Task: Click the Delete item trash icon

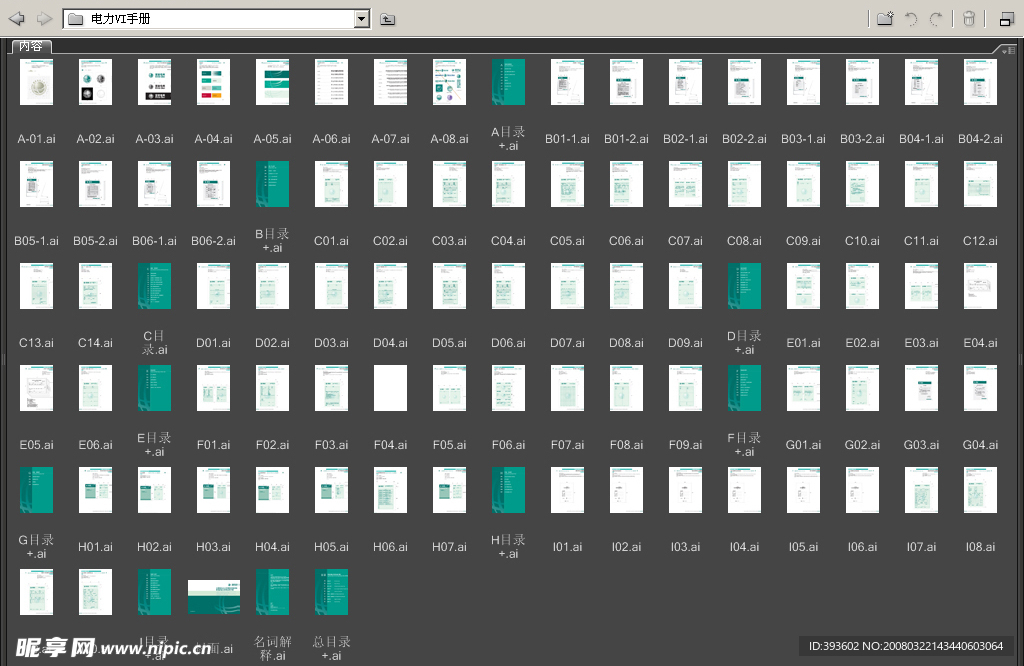Action: tap(968, 19)
